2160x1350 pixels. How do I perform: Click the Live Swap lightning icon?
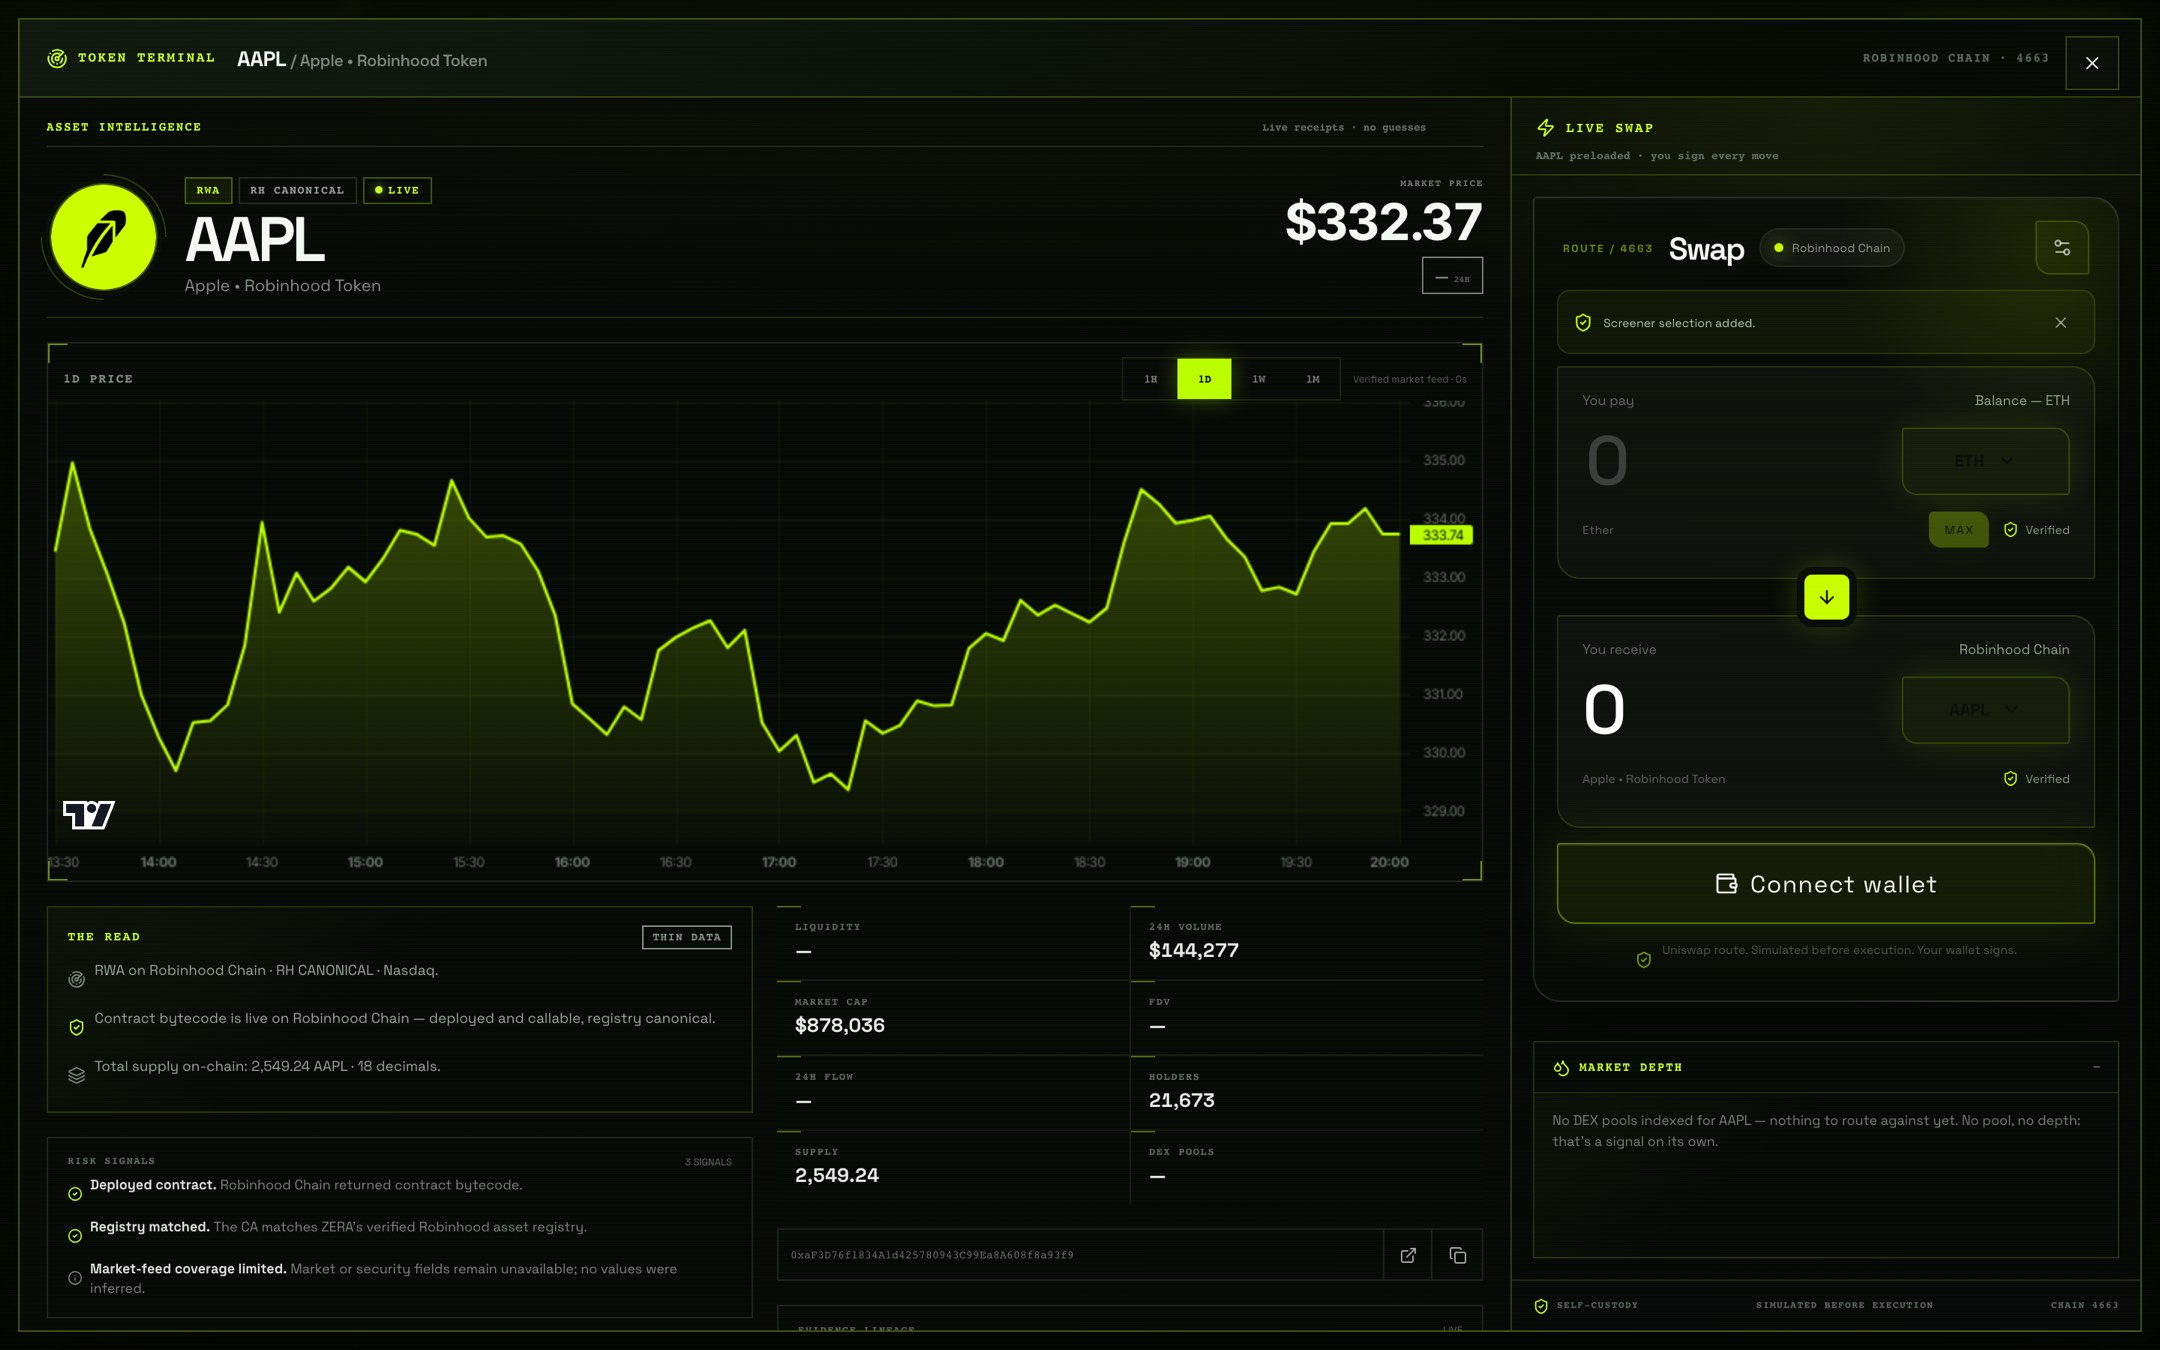(x=1546, y=128)
